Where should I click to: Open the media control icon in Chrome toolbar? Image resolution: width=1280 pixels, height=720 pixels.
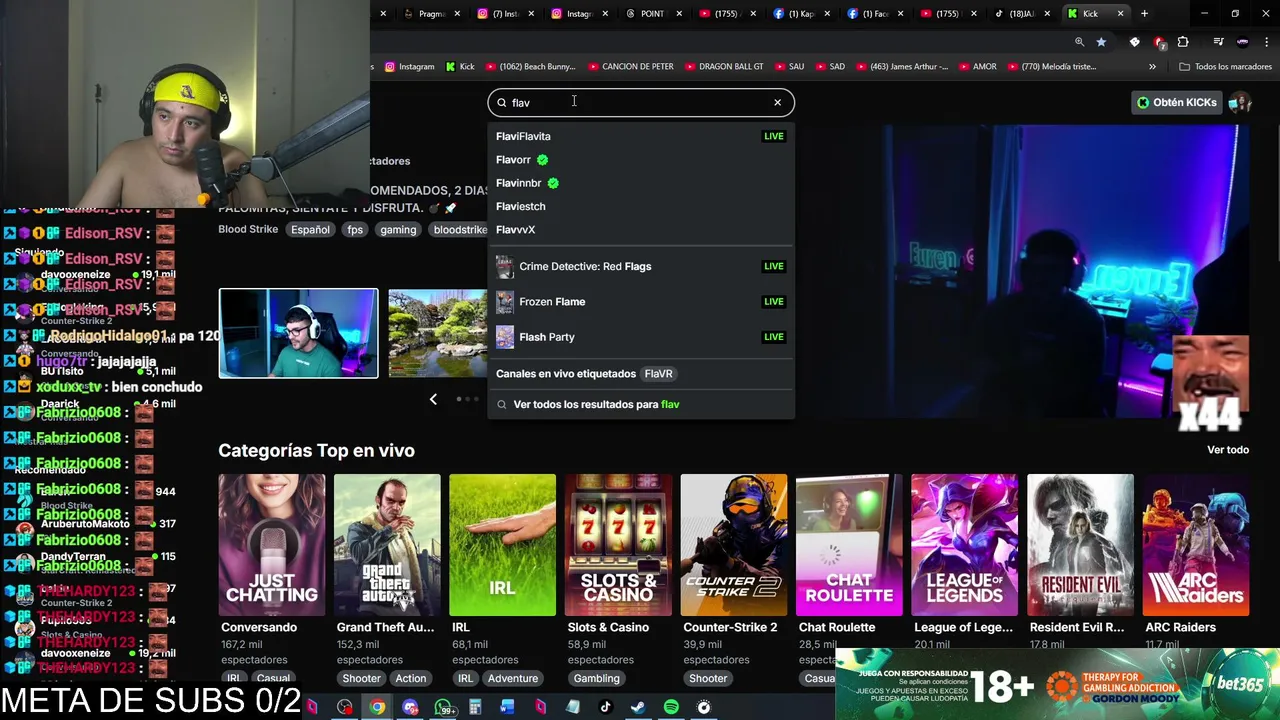(x=1218, y=42)
